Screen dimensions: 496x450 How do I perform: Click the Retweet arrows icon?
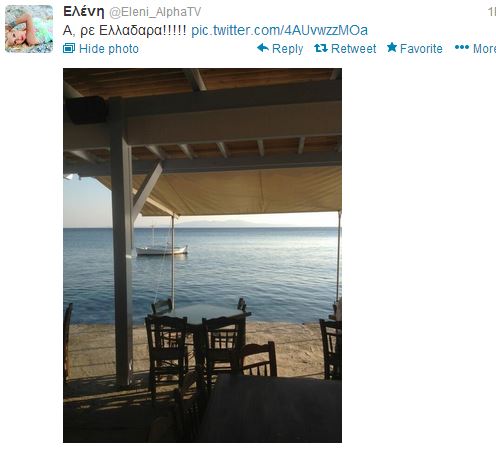(321, 48)
